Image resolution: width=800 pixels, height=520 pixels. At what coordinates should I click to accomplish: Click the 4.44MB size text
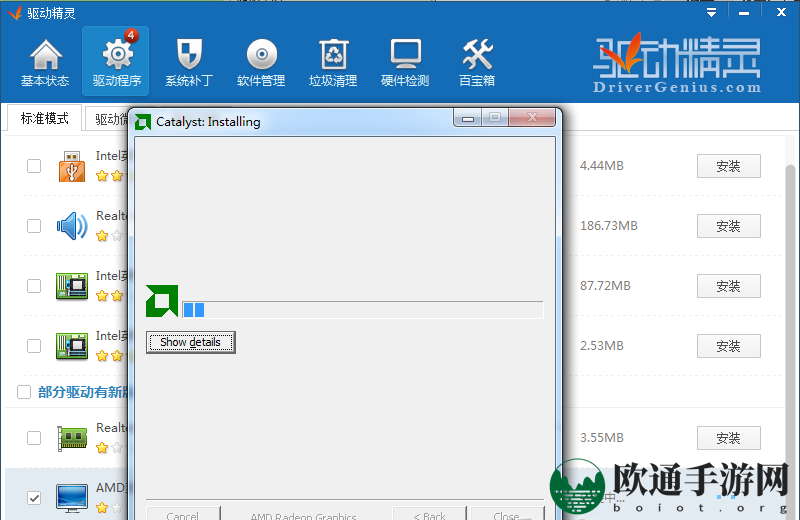pyautogui.click(x=602, y=166)
